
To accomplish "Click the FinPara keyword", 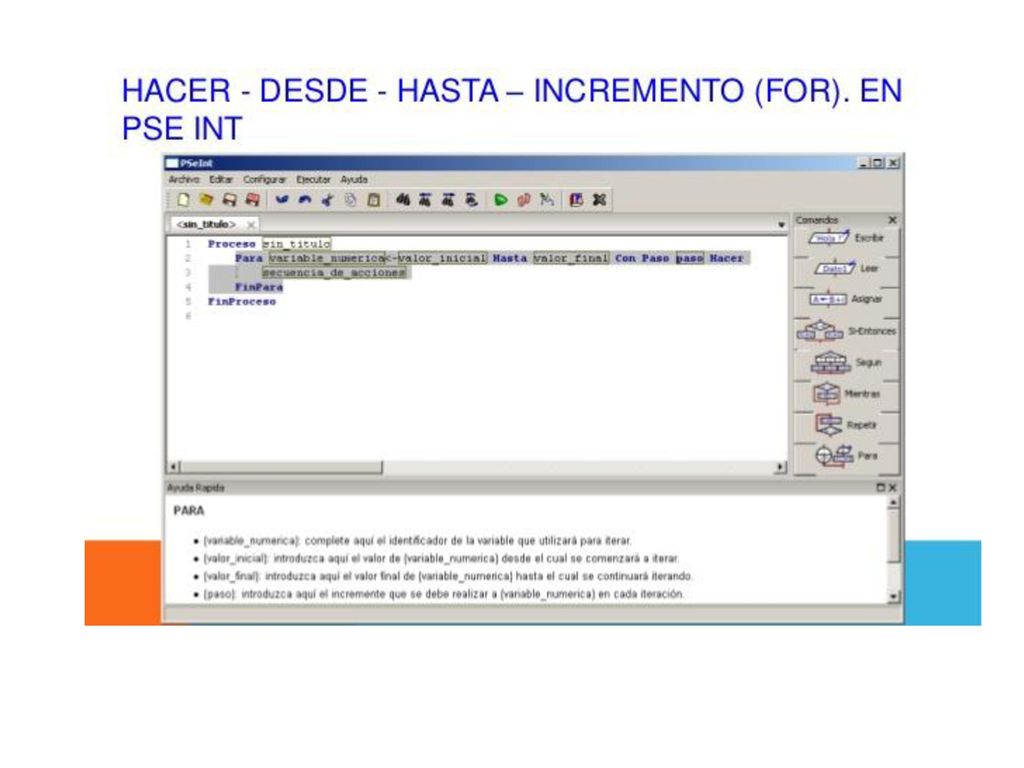I will [259, 287].
